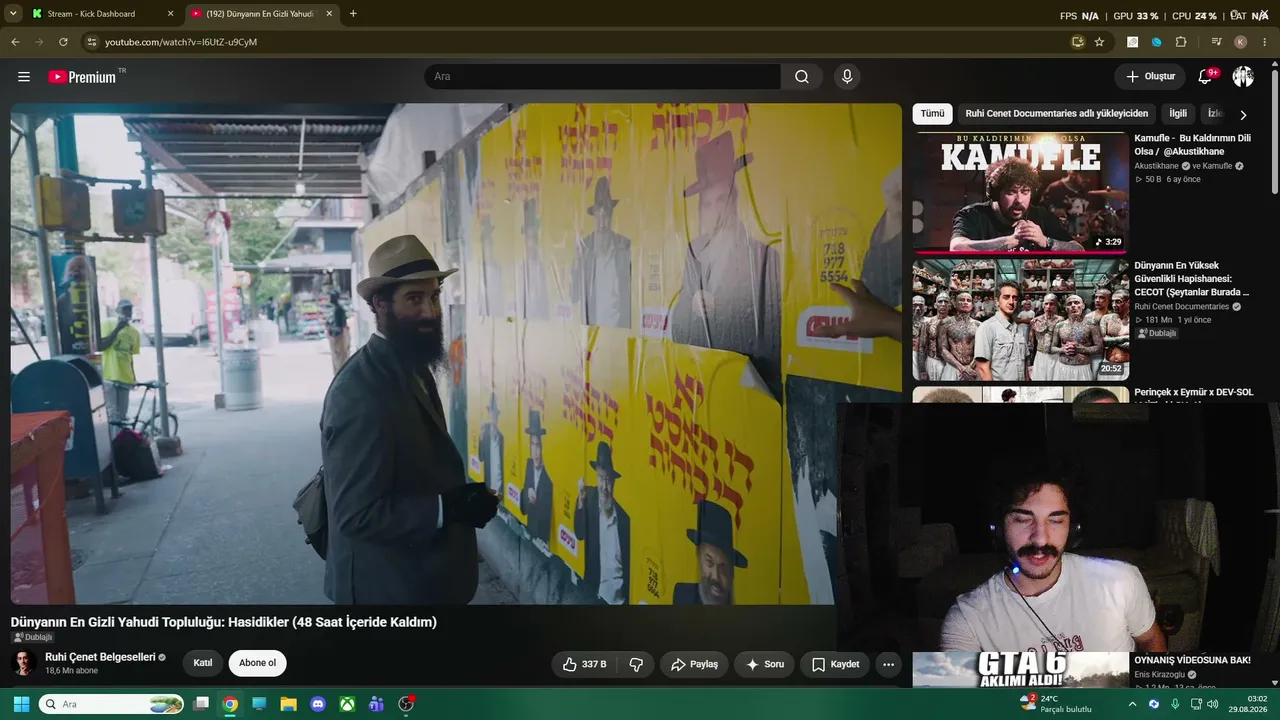
Task: Click the Oluştur create button
Action: 1150,77
